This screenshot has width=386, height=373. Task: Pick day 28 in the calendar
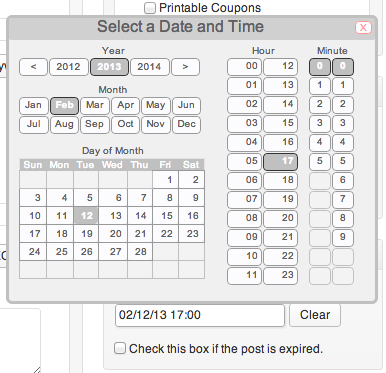coord(140,252)
